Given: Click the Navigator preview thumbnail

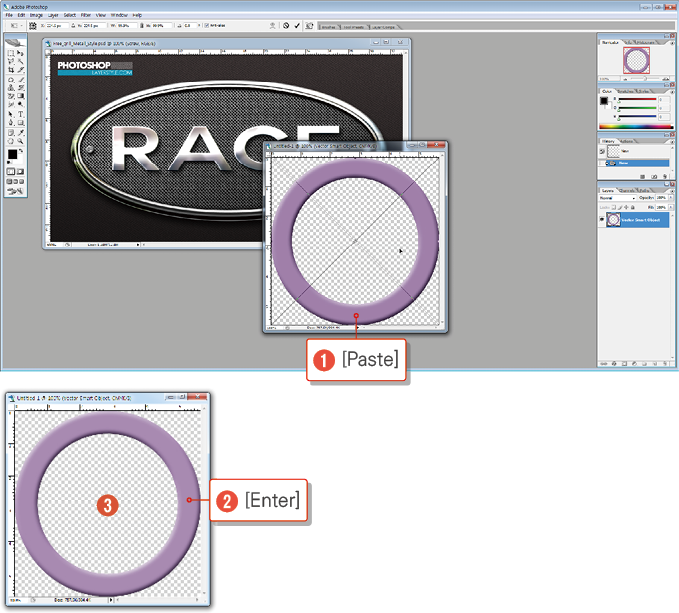Looking at the screenshot, I should pyautogui.click(x=636, y=60).
